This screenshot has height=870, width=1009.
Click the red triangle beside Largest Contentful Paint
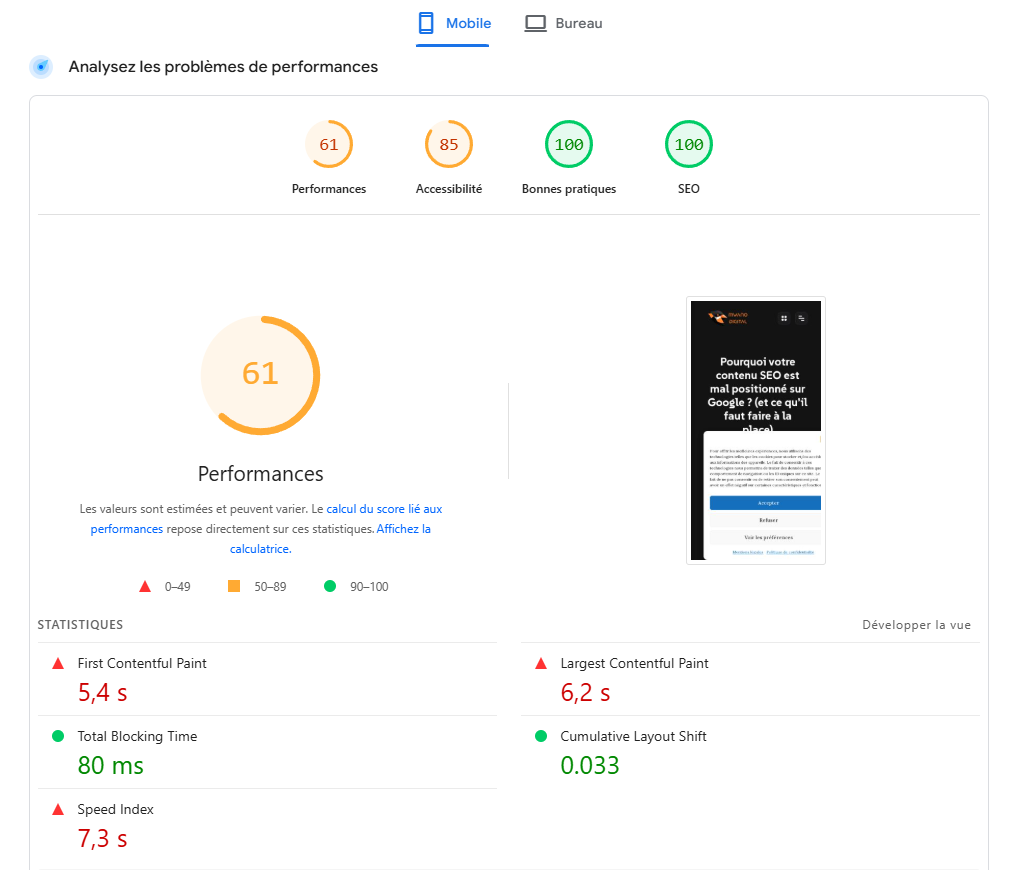click(542, 662)
